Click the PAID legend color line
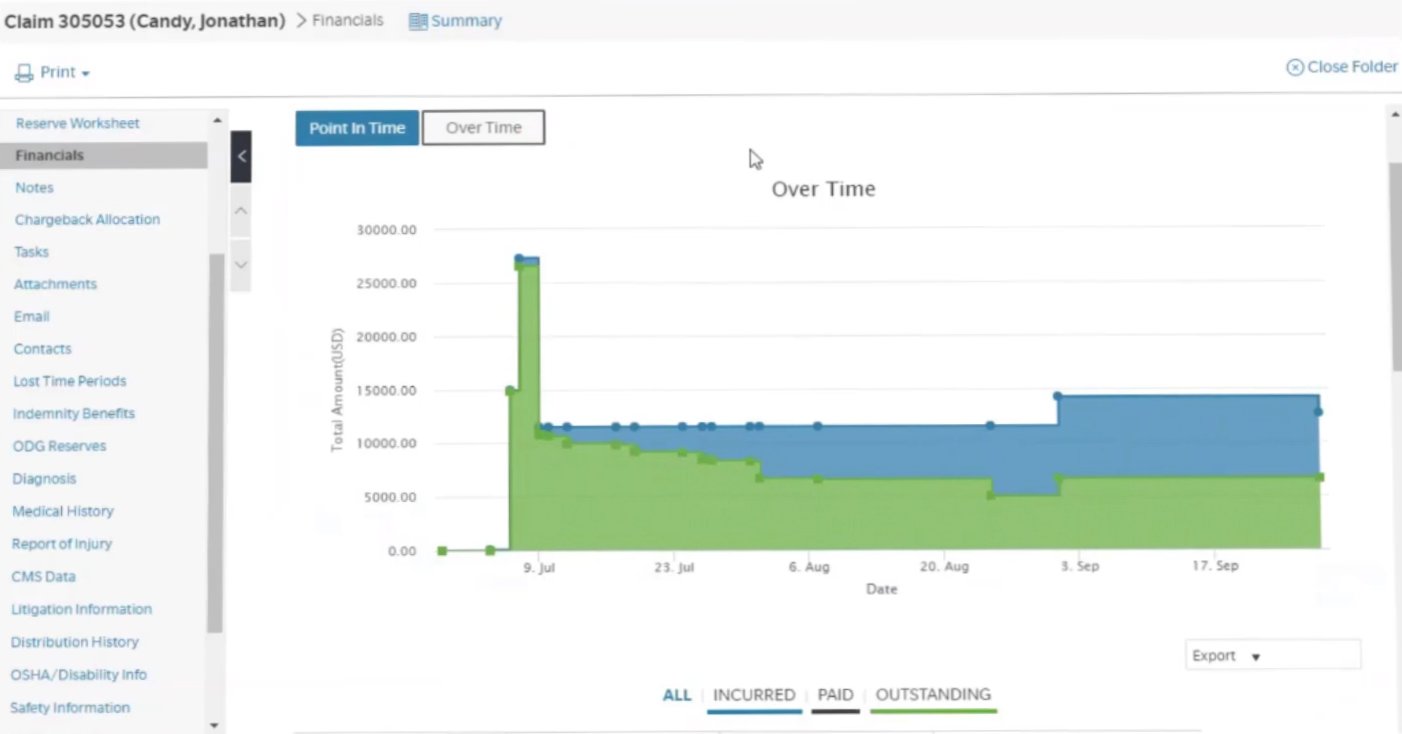This screenshot has height=734, width=1402. click(835, 711)
